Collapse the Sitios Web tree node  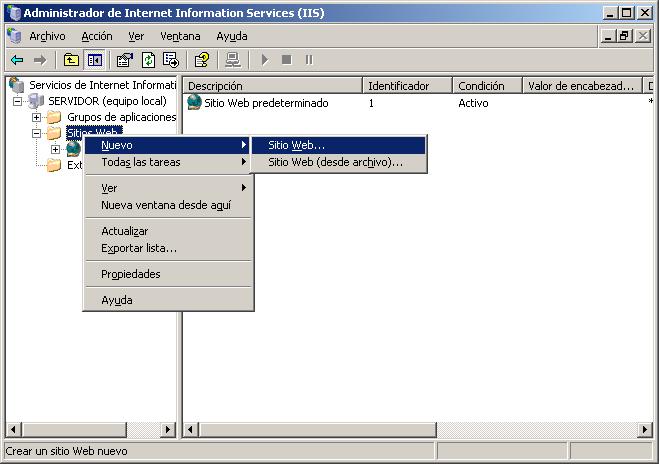point(37,133)
